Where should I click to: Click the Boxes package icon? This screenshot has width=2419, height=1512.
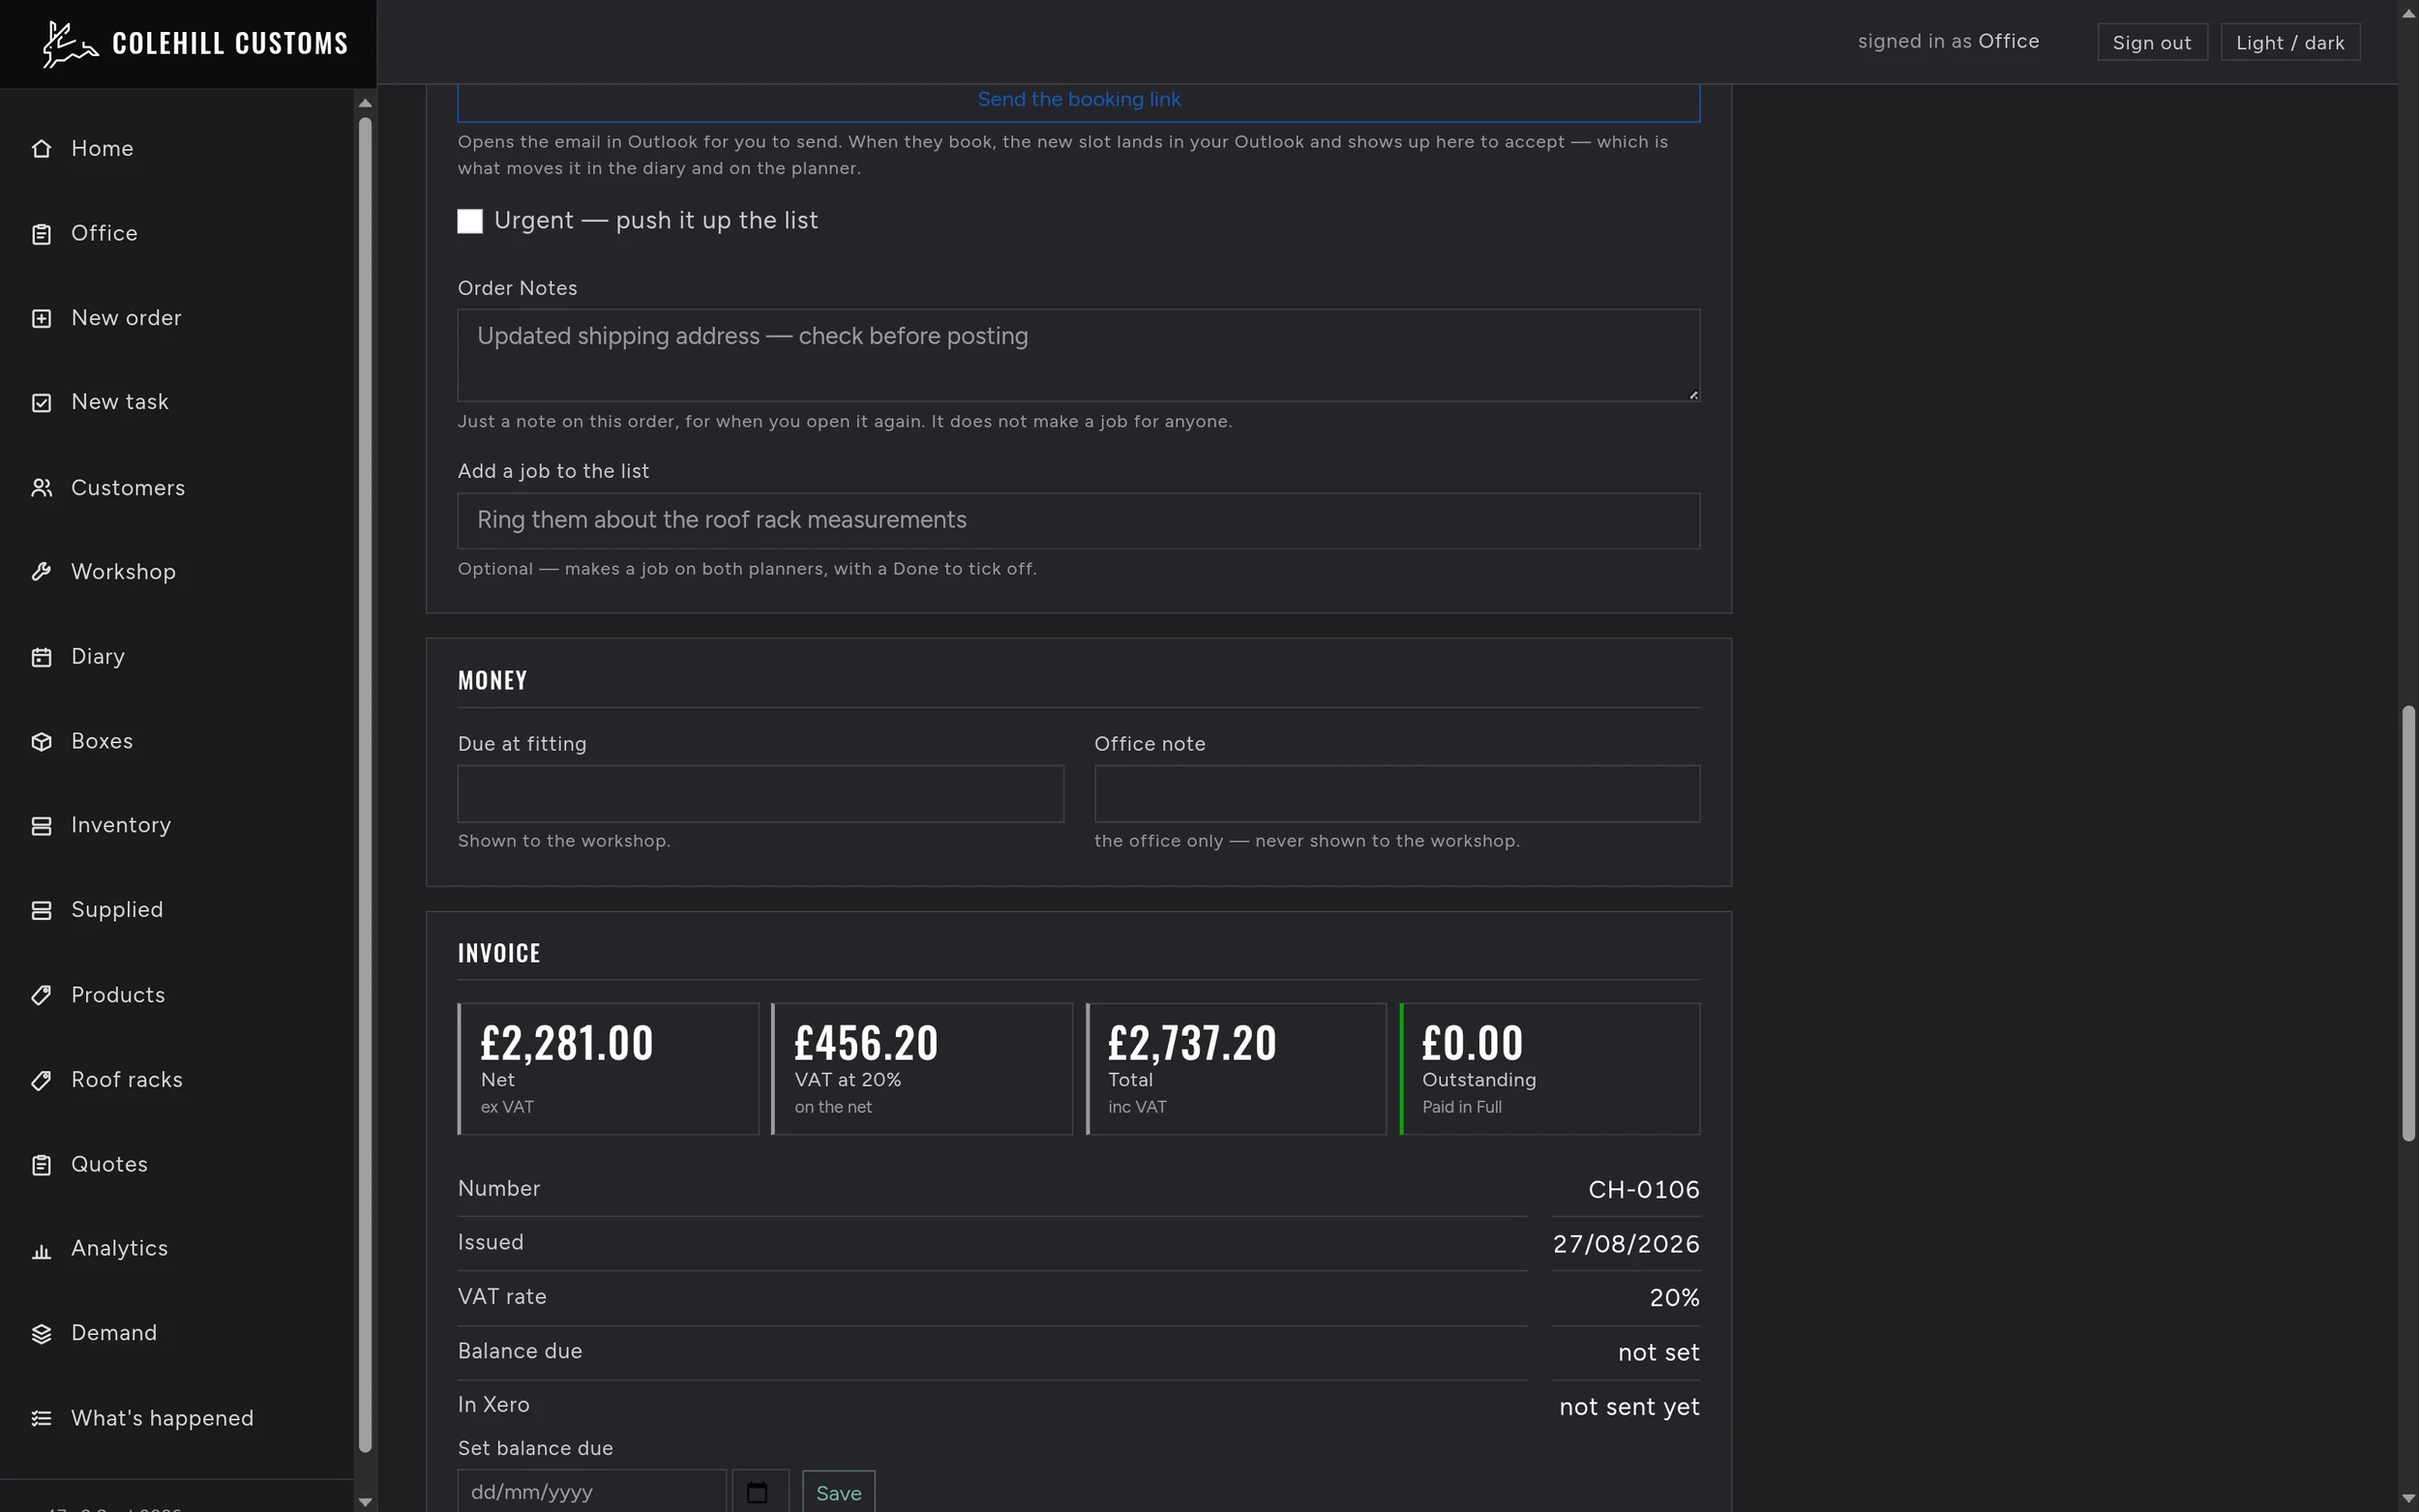coord(41,741)
